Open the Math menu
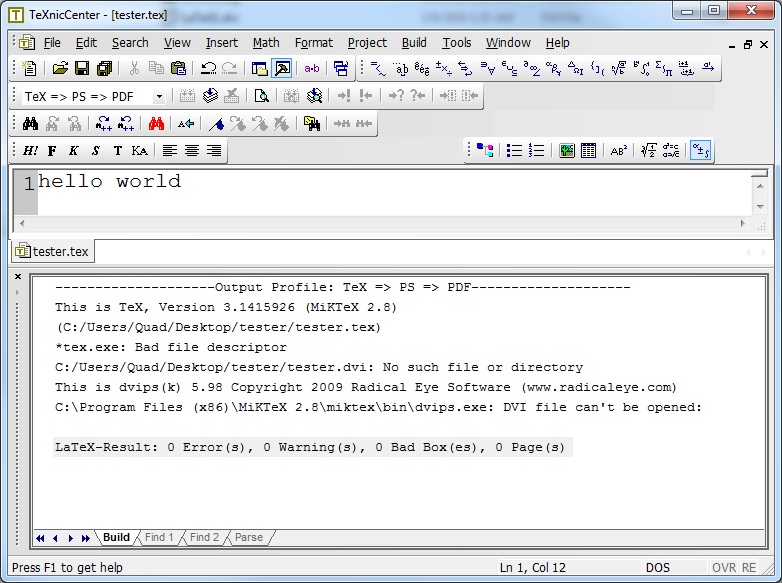 point(266,43)
